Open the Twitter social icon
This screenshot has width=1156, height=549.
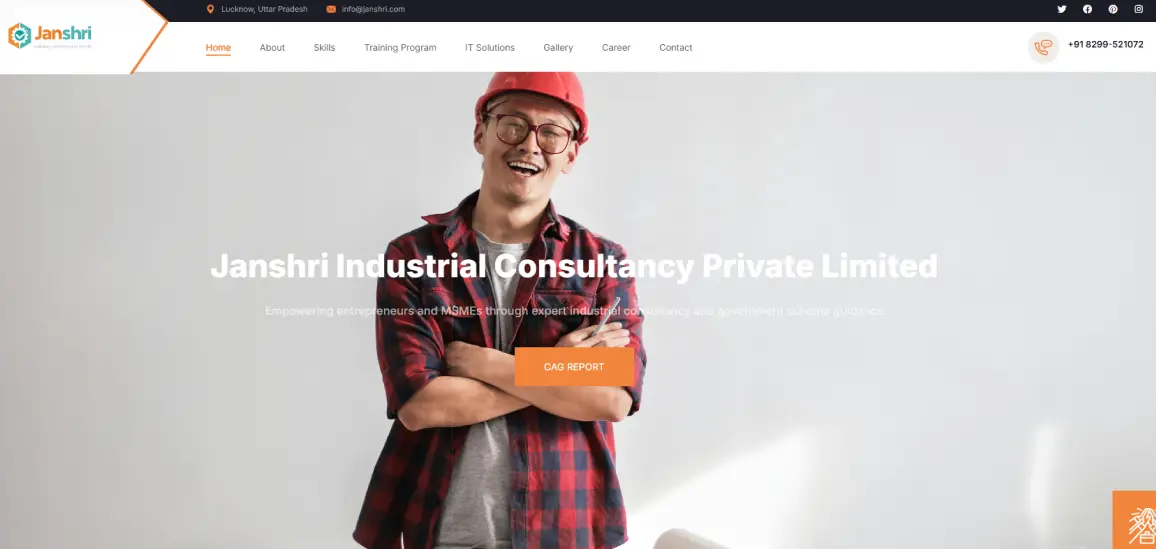1062,9
